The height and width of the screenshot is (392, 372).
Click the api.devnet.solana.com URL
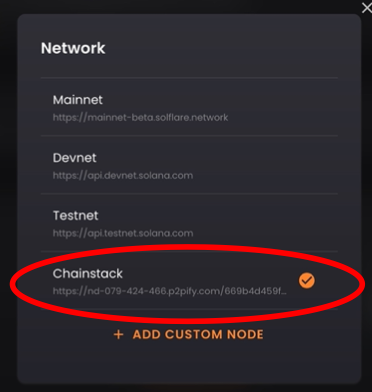click(123, 175)
